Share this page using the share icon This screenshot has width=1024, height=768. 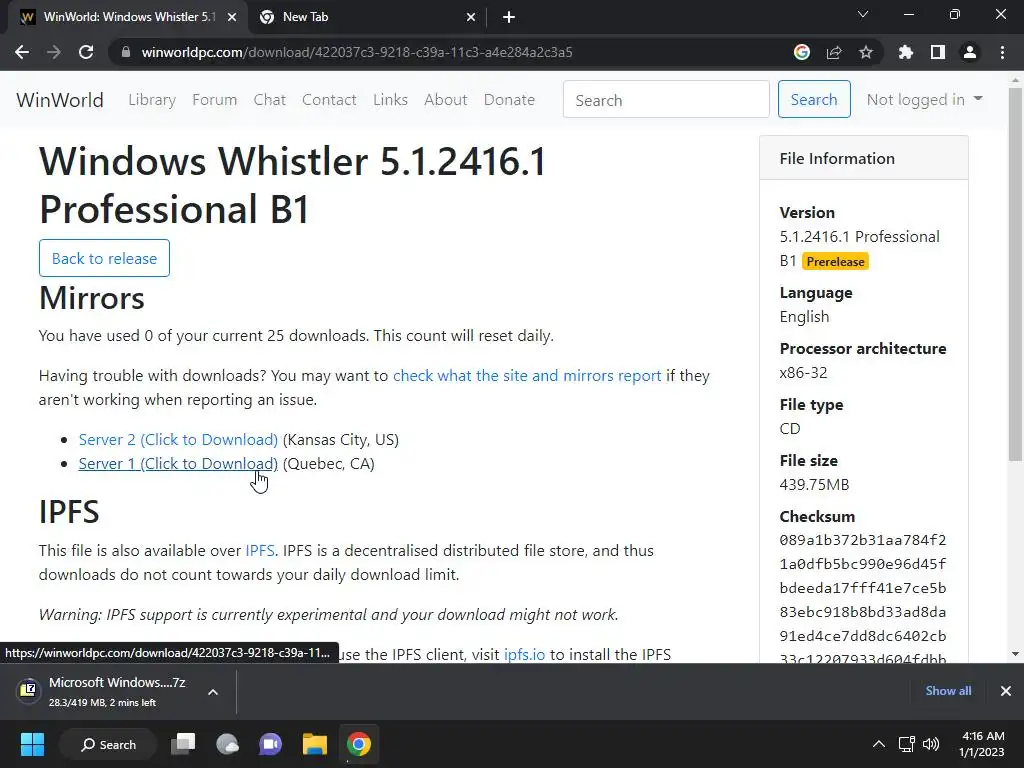pos(834,52)
